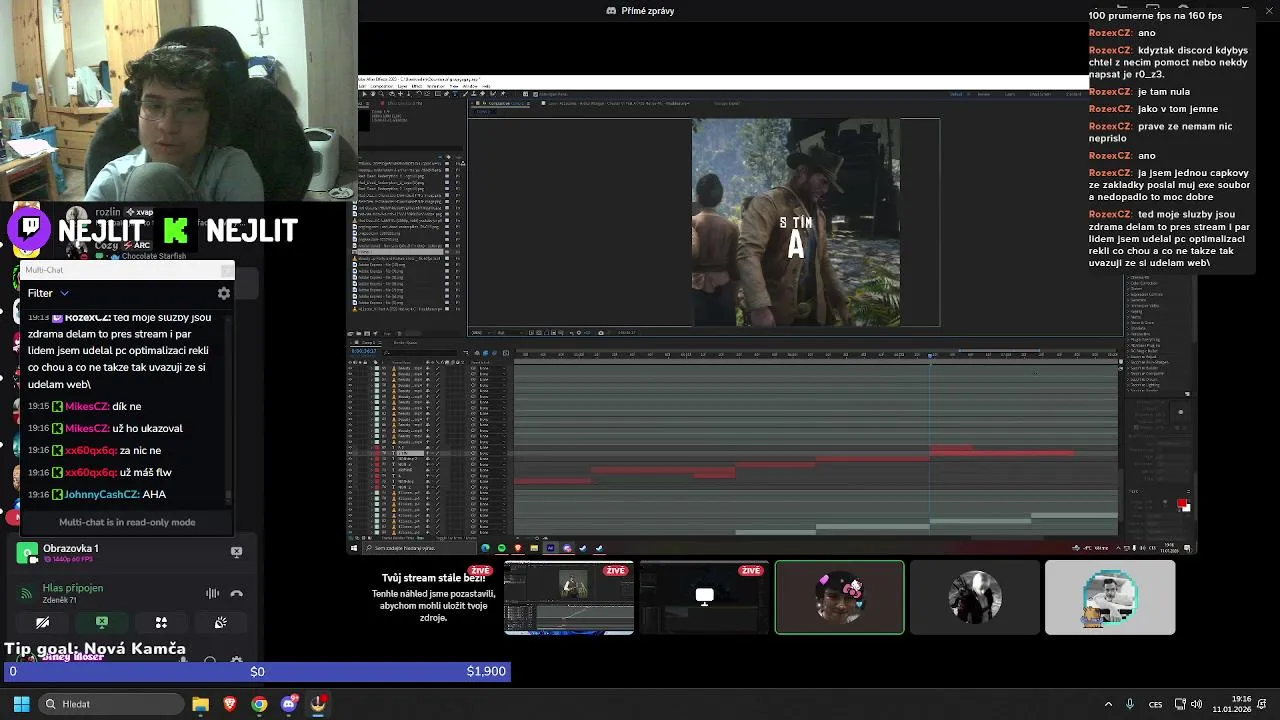Screen dimensions: 1280x720
Task: Open the activities launcher button
Action: [161, 622]
